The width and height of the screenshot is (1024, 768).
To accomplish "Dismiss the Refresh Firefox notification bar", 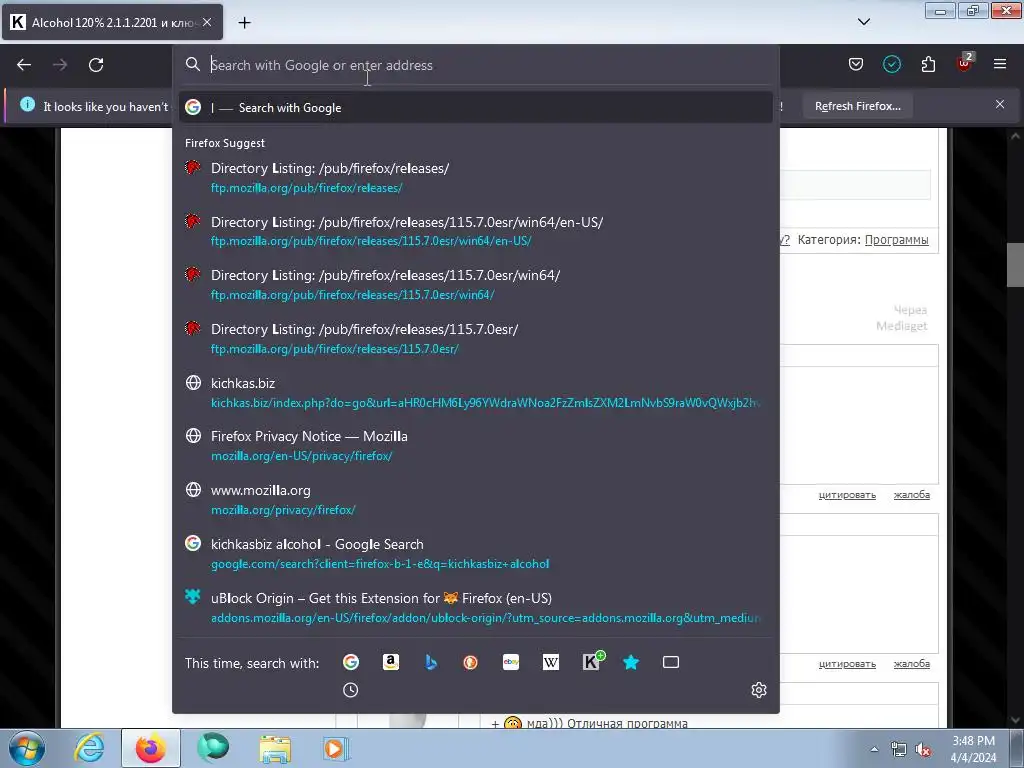I will [1000, 104].
